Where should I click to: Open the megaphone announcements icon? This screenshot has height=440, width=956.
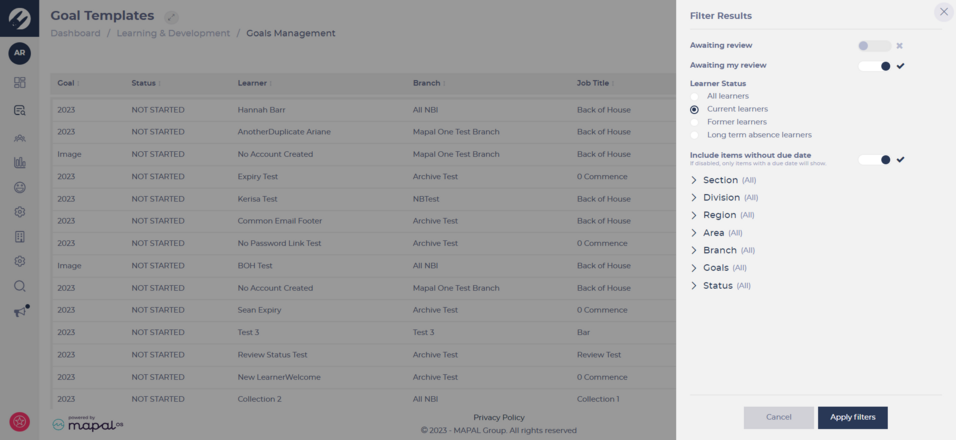[20, 311]
